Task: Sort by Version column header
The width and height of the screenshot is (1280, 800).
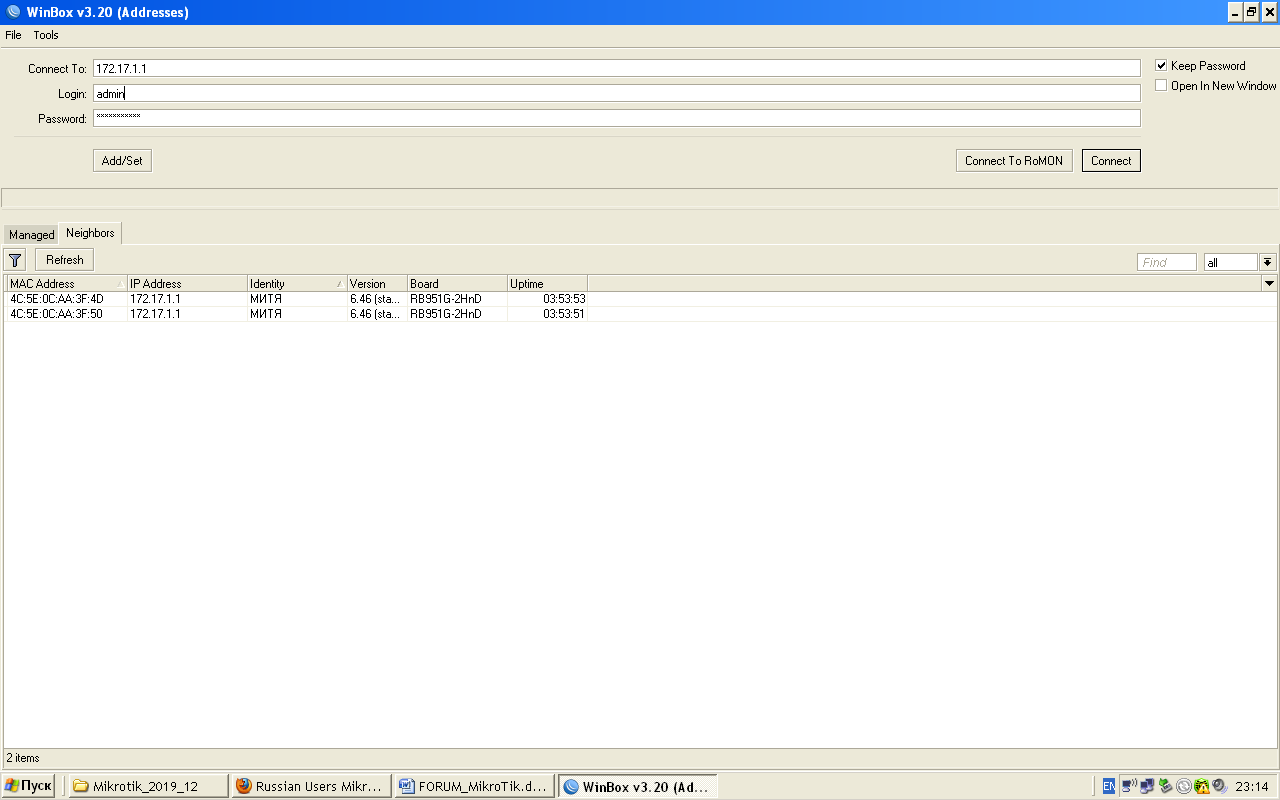Action: pos(377,284)
